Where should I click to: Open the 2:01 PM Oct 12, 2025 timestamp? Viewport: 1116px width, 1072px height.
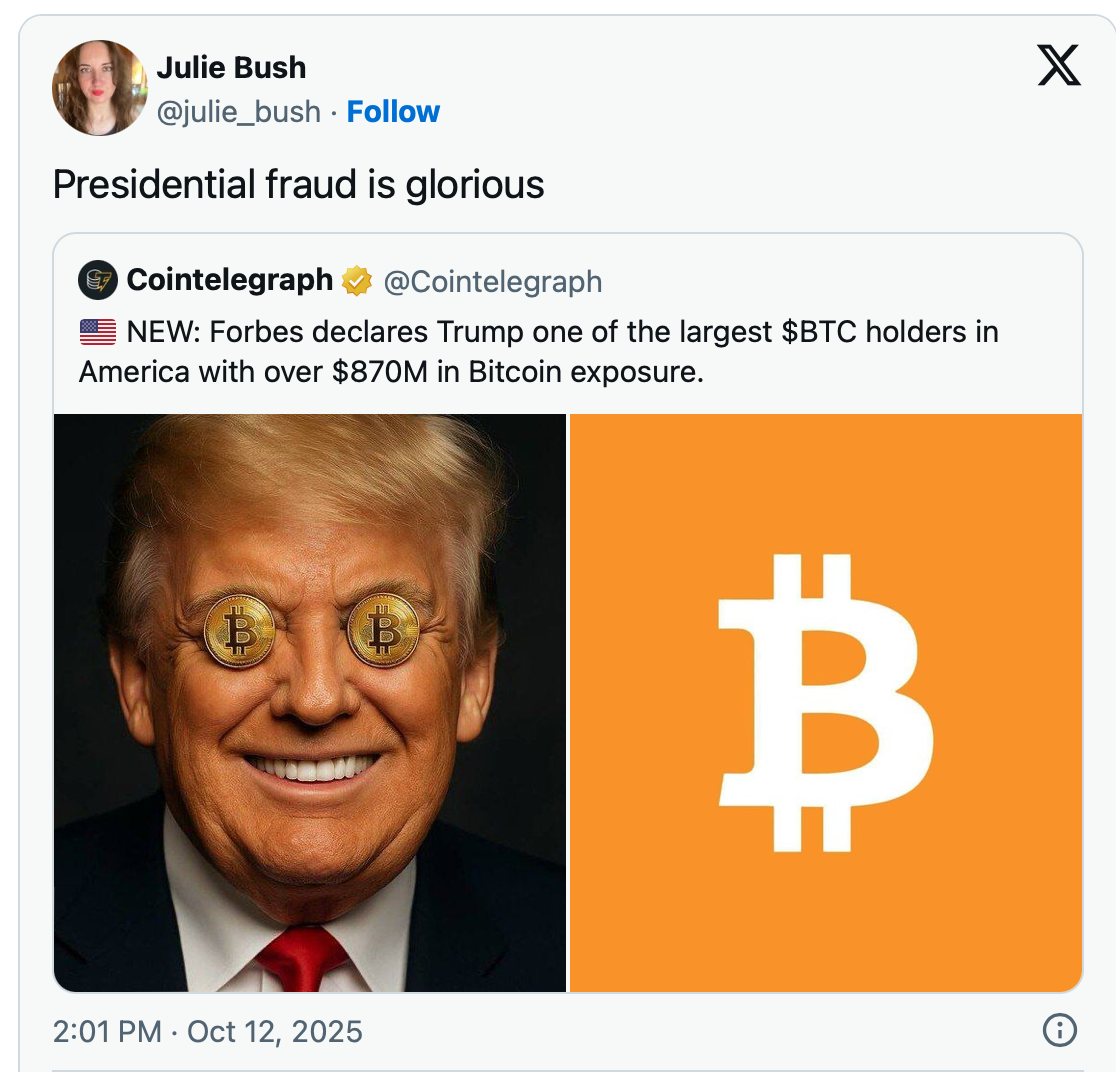(207, 1031)
